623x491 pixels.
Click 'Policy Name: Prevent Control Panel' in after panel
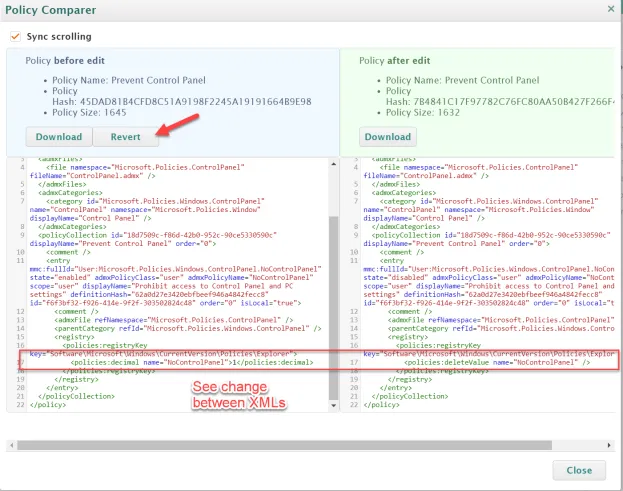tap(462, 80)
